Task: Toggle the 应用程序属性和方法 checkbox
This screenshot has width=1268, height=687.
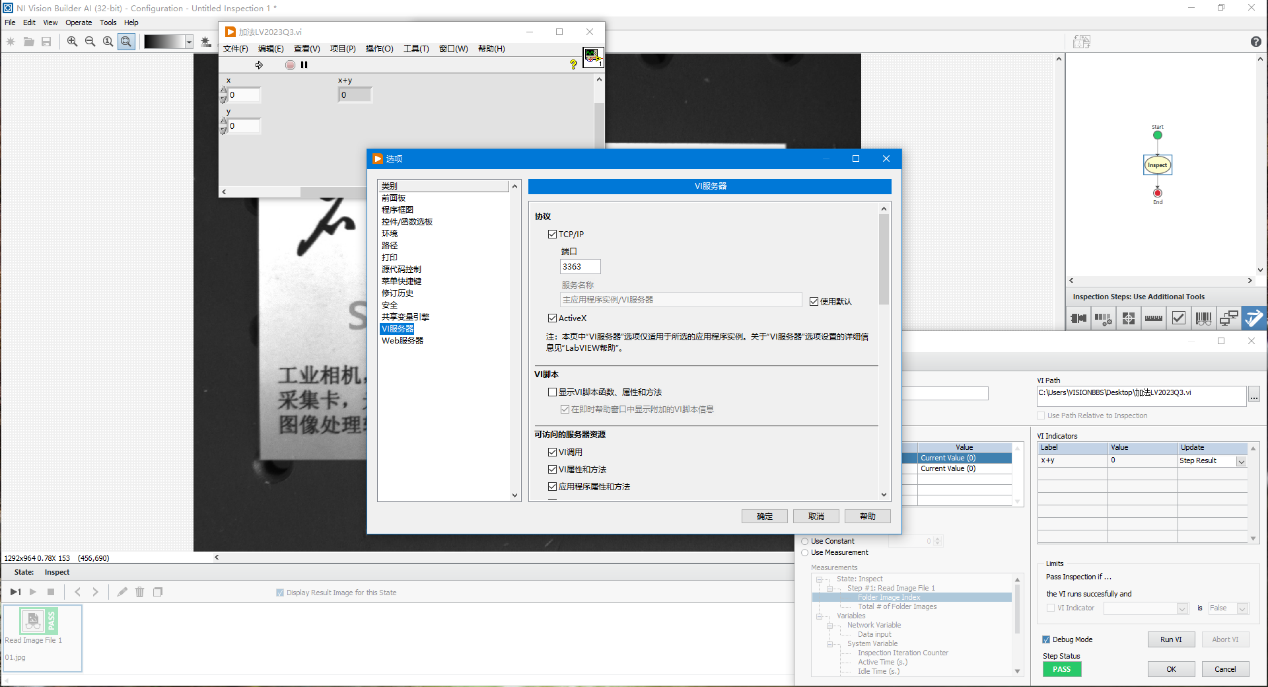Action: pos(552,486)
